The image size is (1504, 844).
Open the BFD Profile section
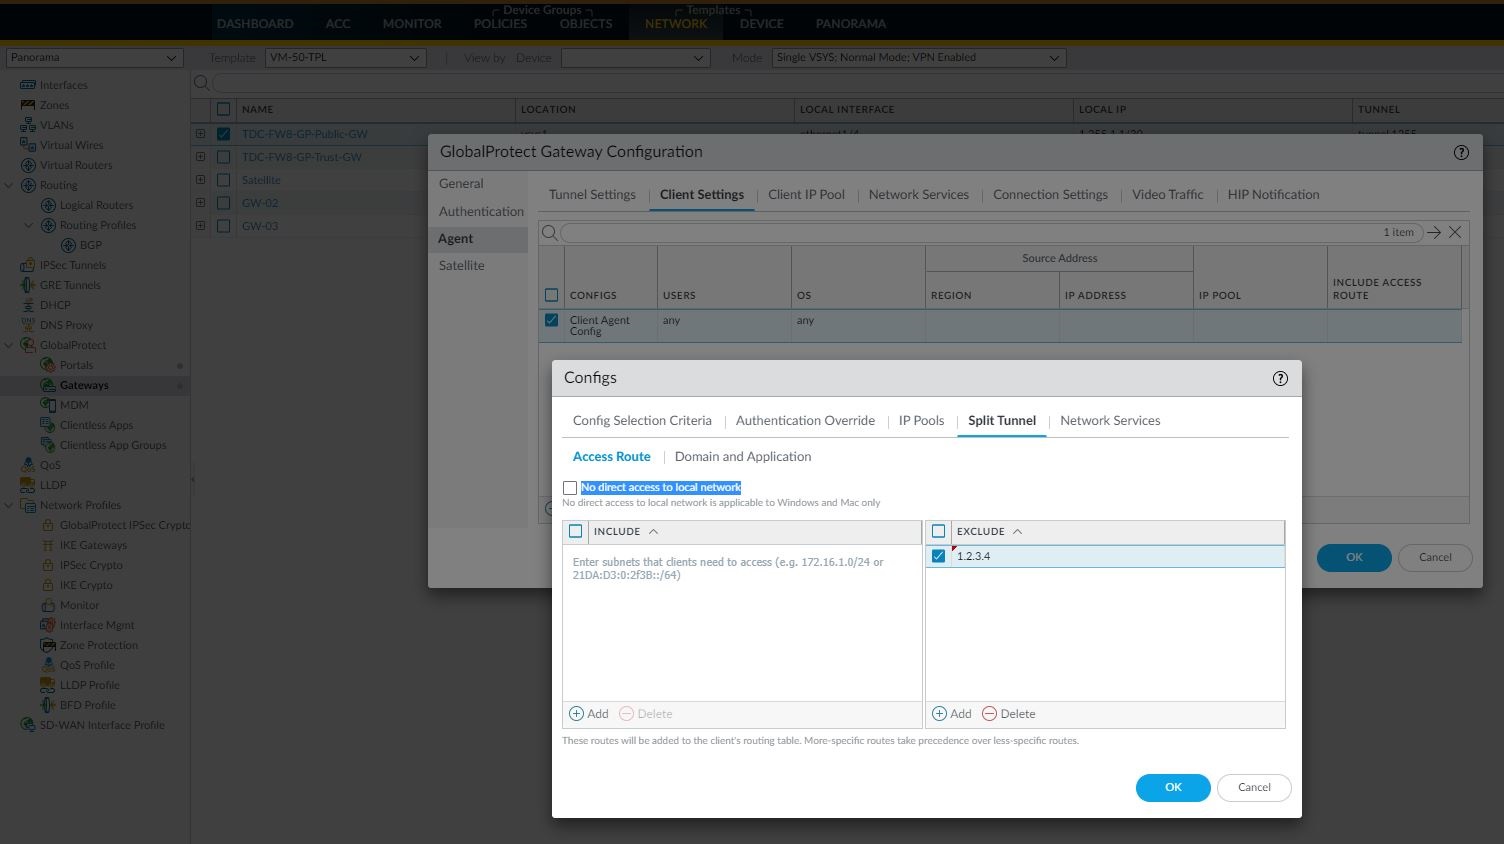pyautogui.click(x=87, y=705)
